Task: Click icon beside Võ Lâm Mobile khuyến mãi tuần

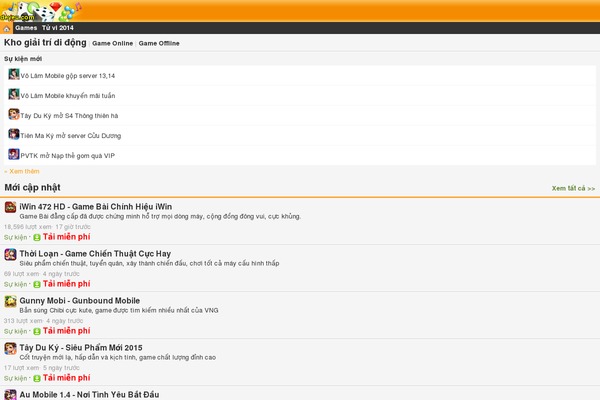Action: click(14, 94)
